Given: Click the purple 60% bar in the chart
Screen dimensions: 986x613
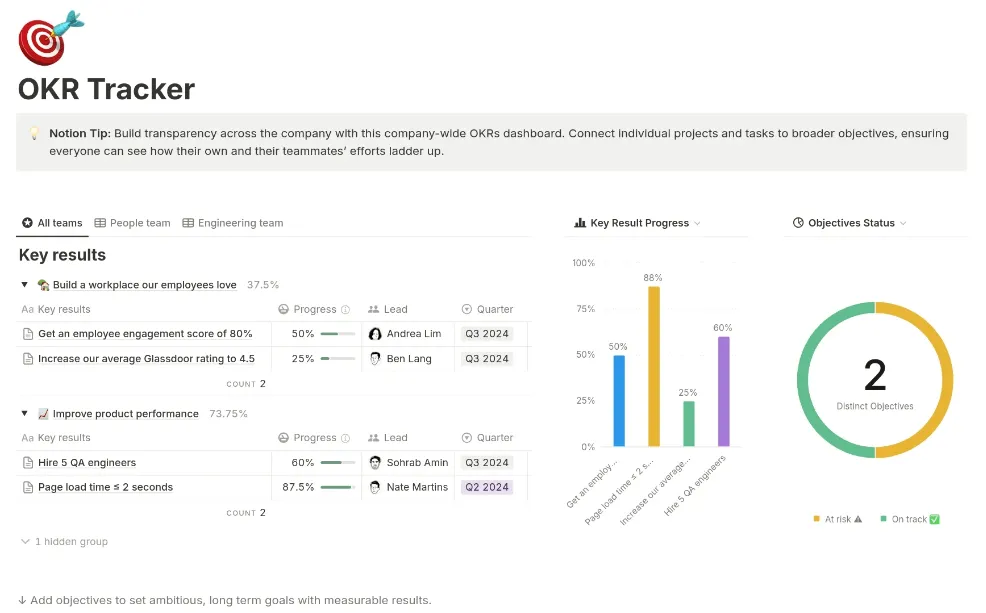Looking at the screenshot, I should [724, 392].
